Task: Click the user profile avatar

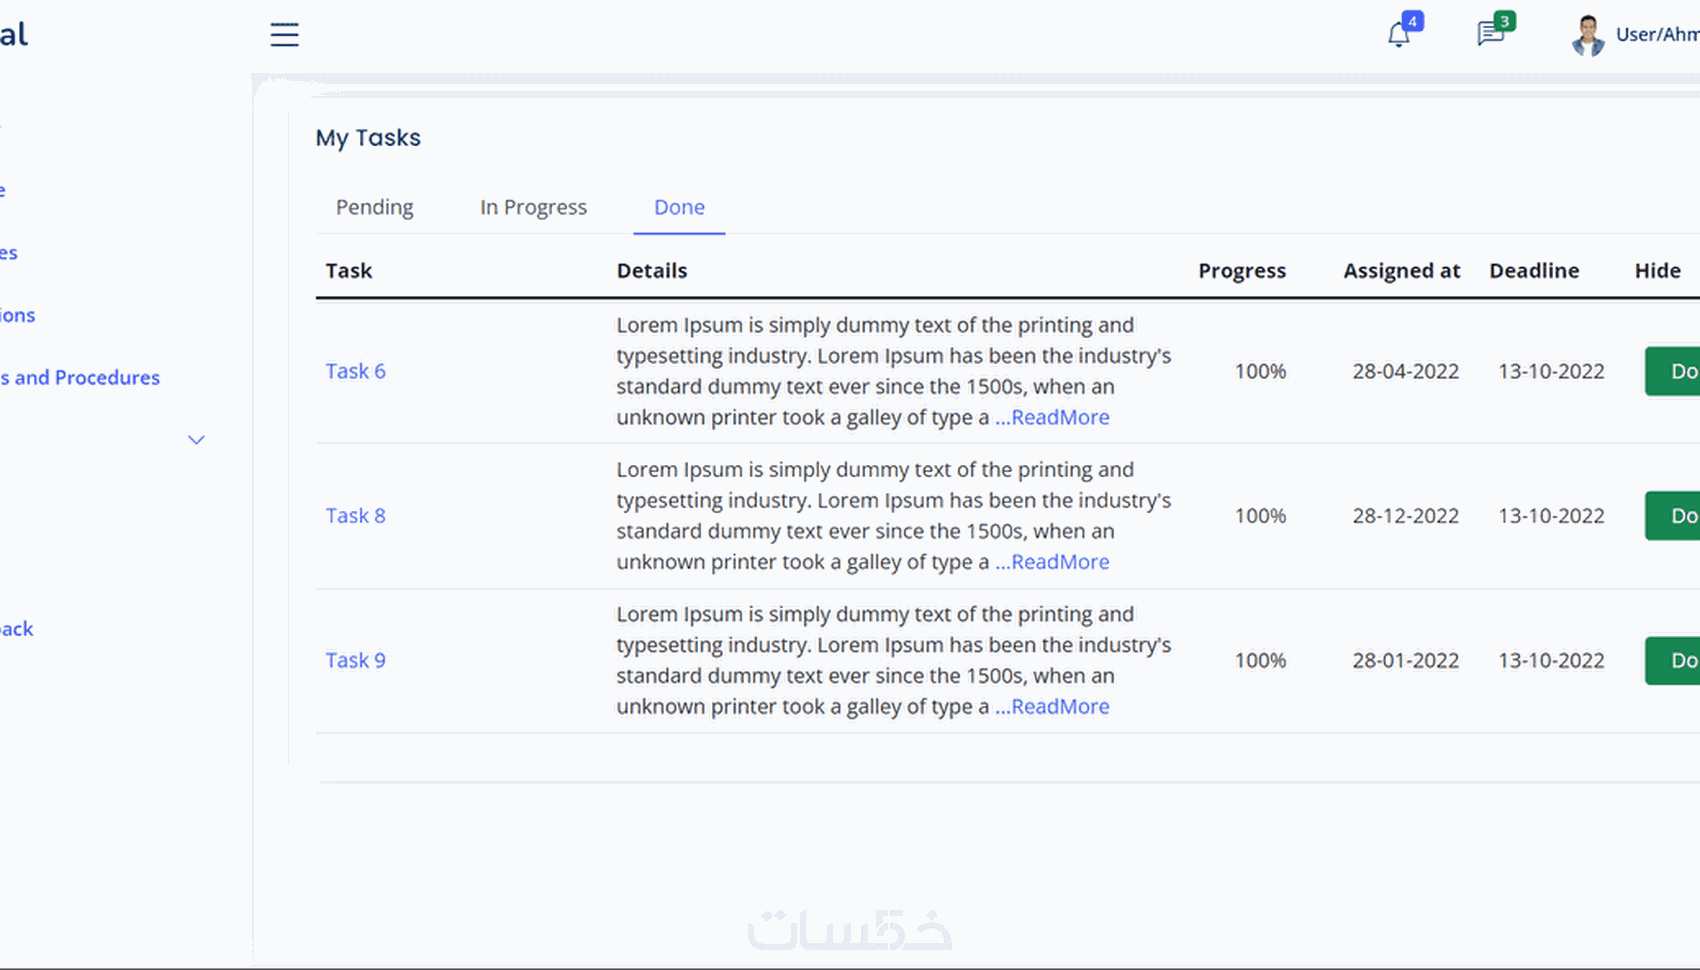Action: coord(1587,36)
